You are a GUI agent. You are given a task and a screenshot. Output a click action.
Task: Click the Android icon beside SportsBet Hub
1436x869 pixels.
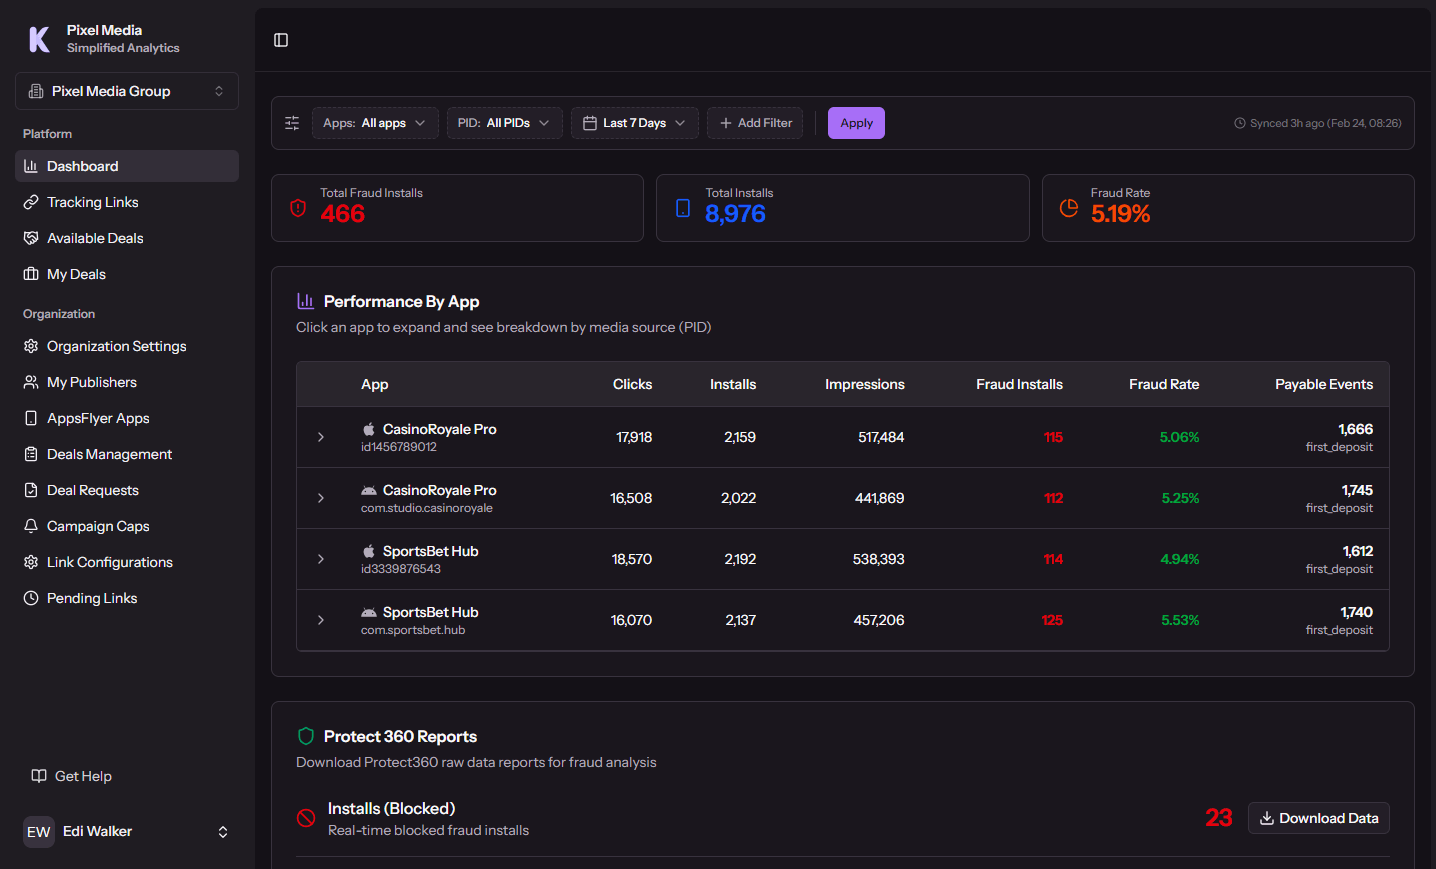click(368, 611)
